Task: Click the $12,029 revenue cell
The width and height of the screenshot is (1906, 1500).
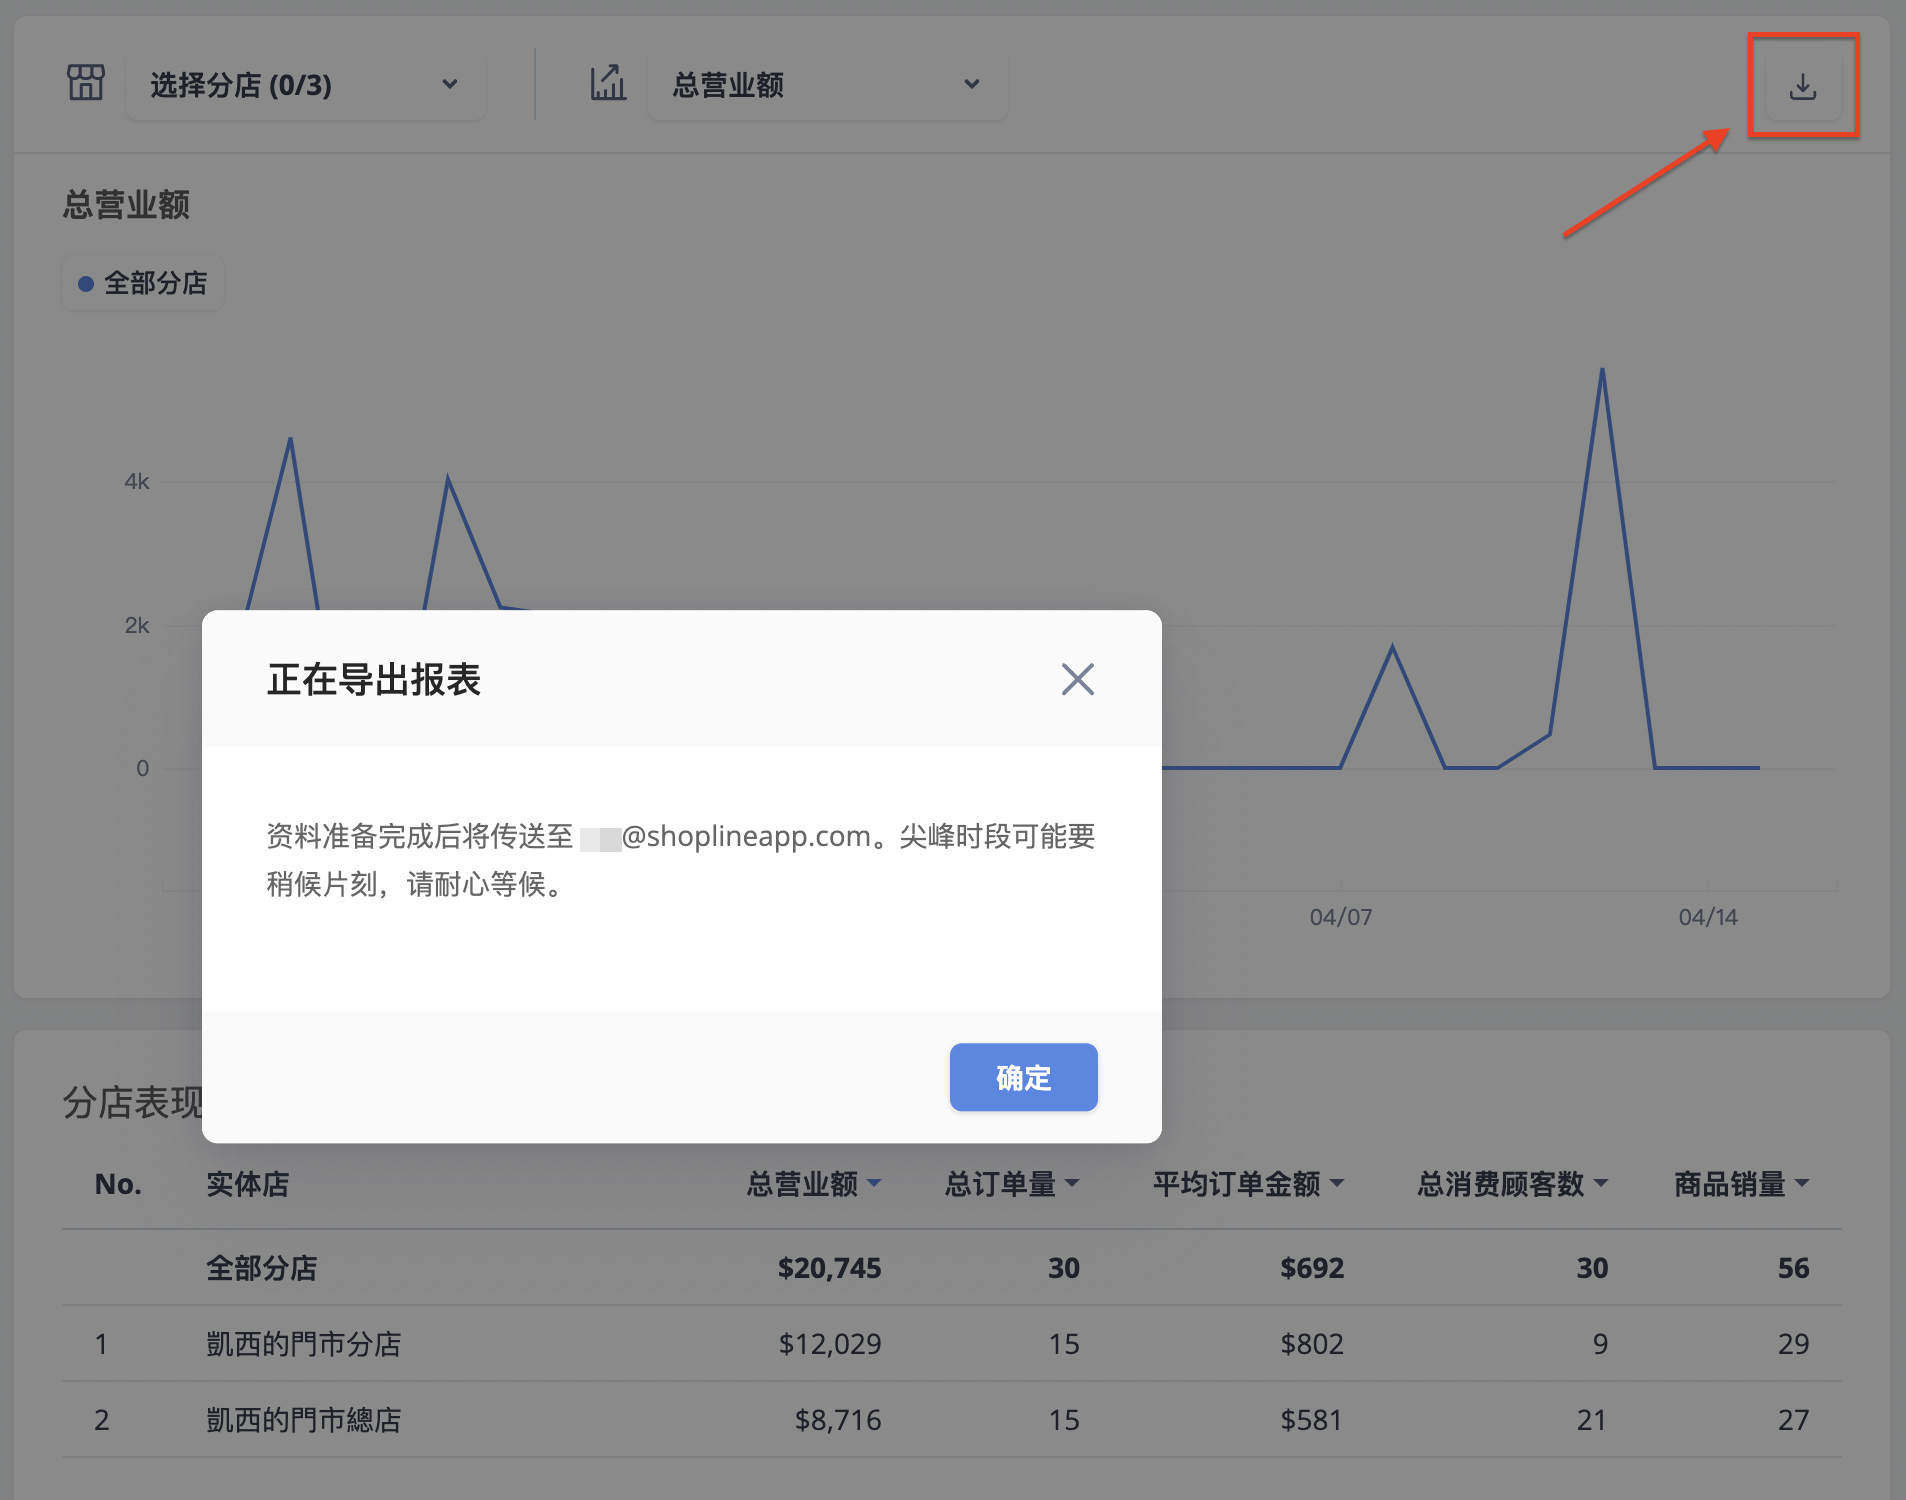Action: (830, 1344)
